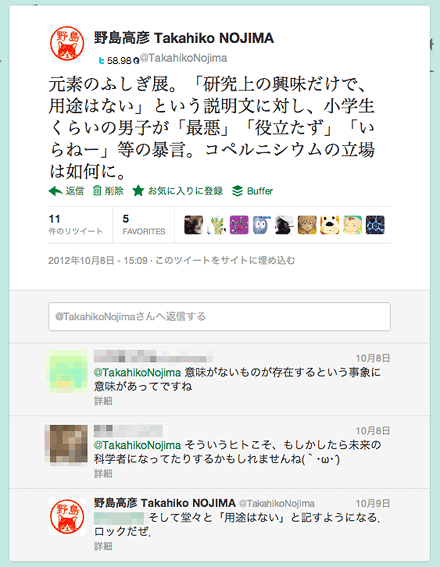Open the purple molecule retweeter avatar

click(239, 225)
